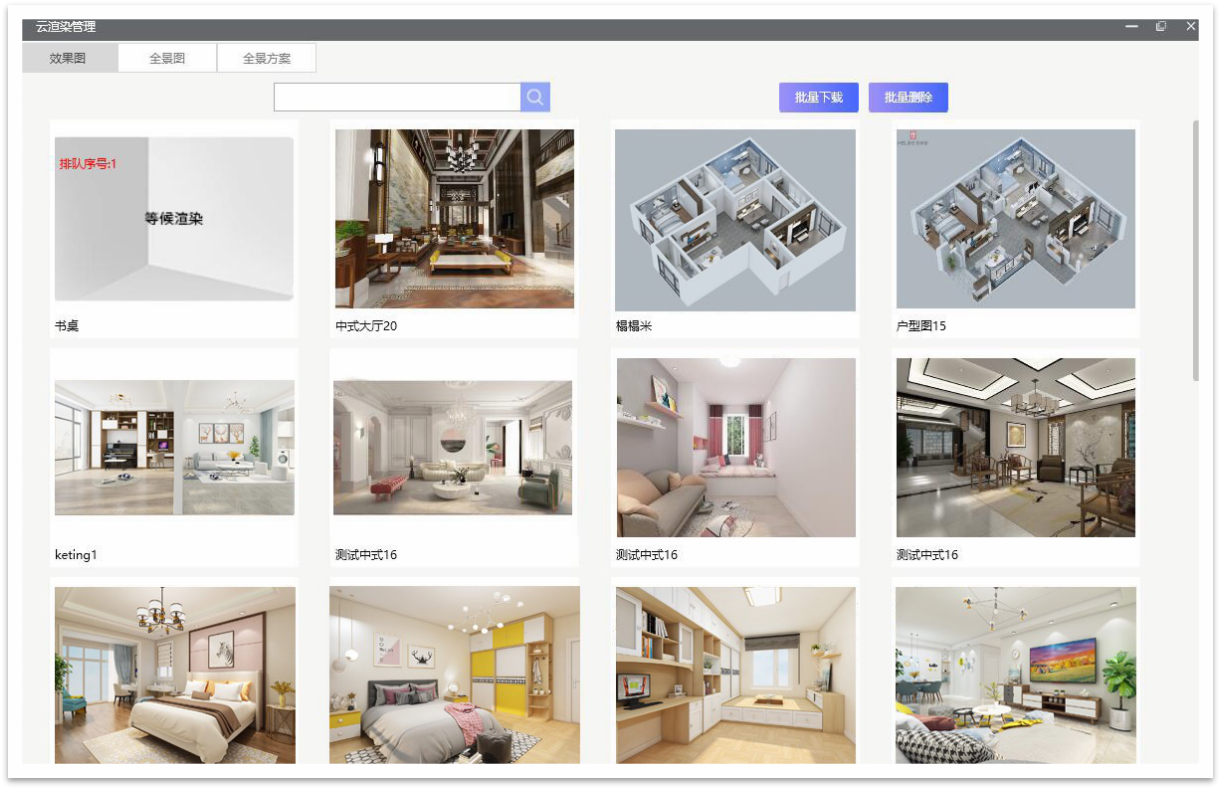The height and width of the screenshot is (789, 1221).
Task: Open the keting1 living room thumbnail
Action: [174, 448]
